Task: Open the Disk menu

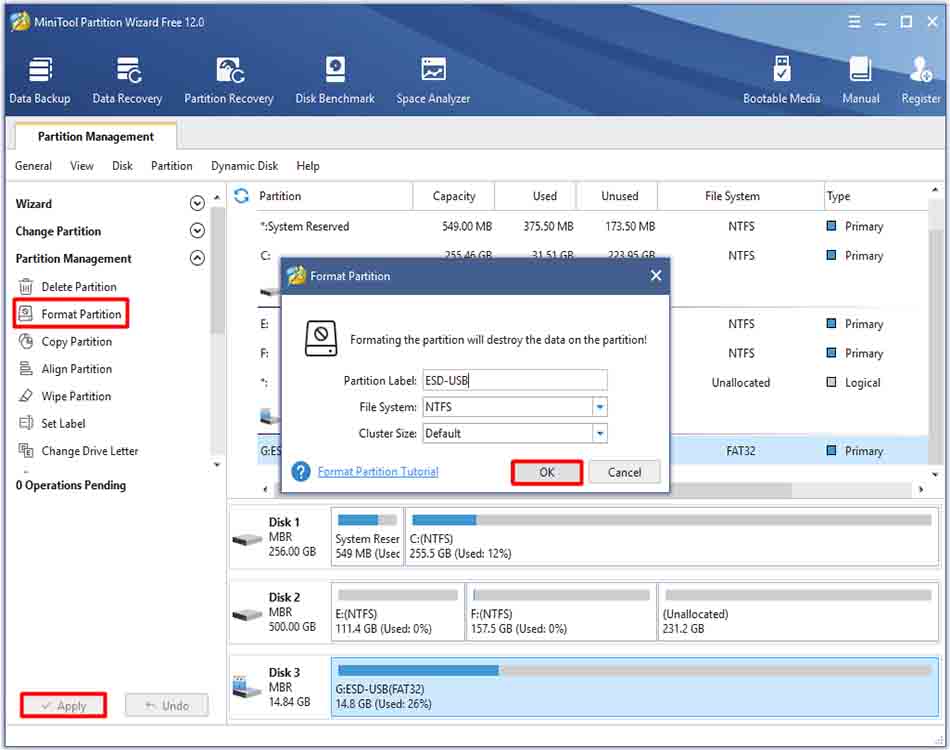Action: [122, 166]
